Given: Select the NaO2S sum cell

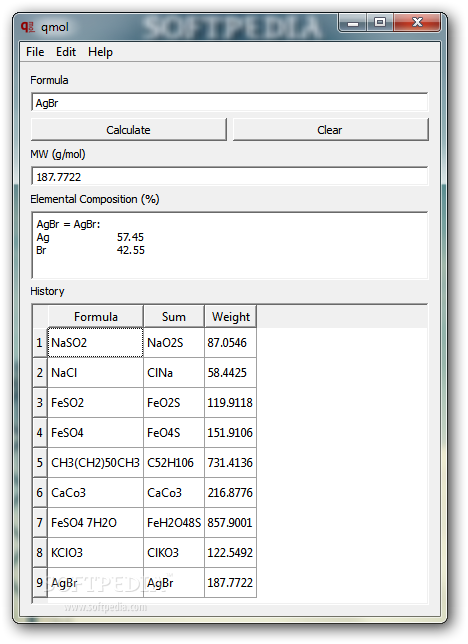Looking at the screenshot, I should coord(174,343).
